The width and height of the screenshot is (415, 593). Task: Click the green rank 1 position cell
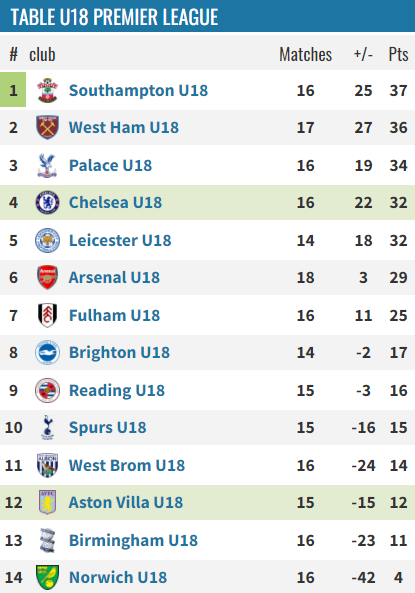[x=13, y=90]
